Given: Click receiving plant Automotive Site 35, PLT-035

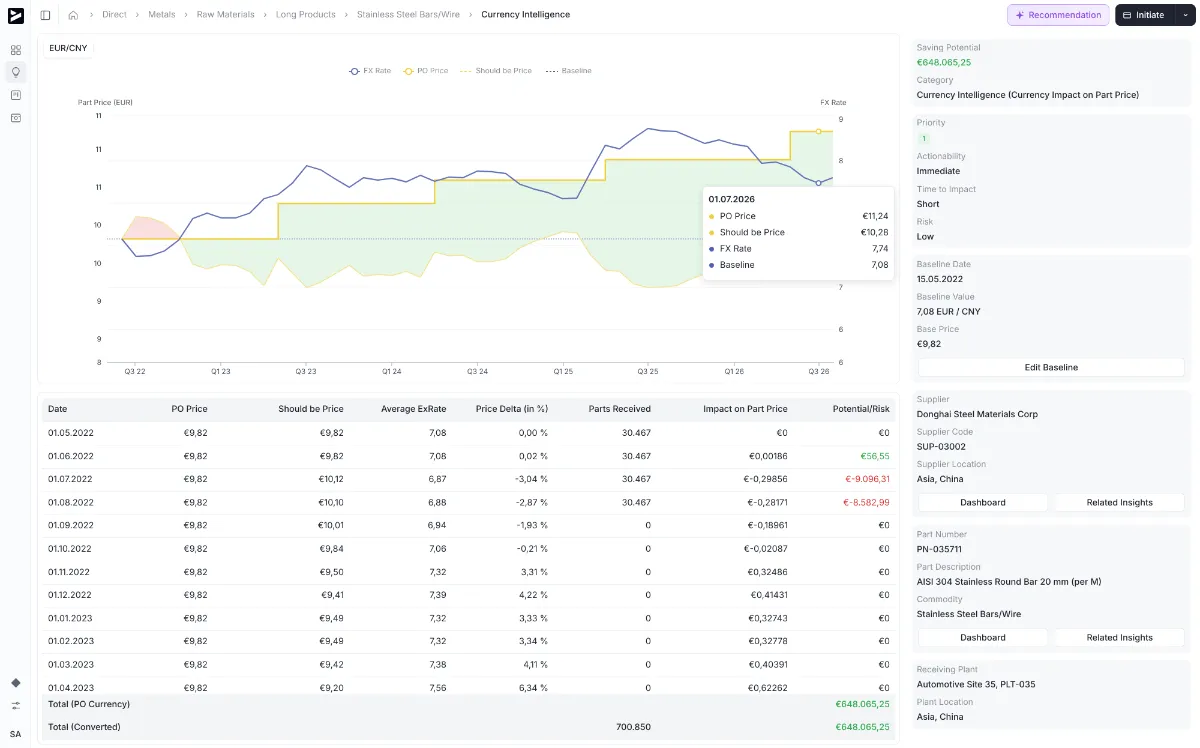Looking at the screenshot, I should tap(976, 684).
